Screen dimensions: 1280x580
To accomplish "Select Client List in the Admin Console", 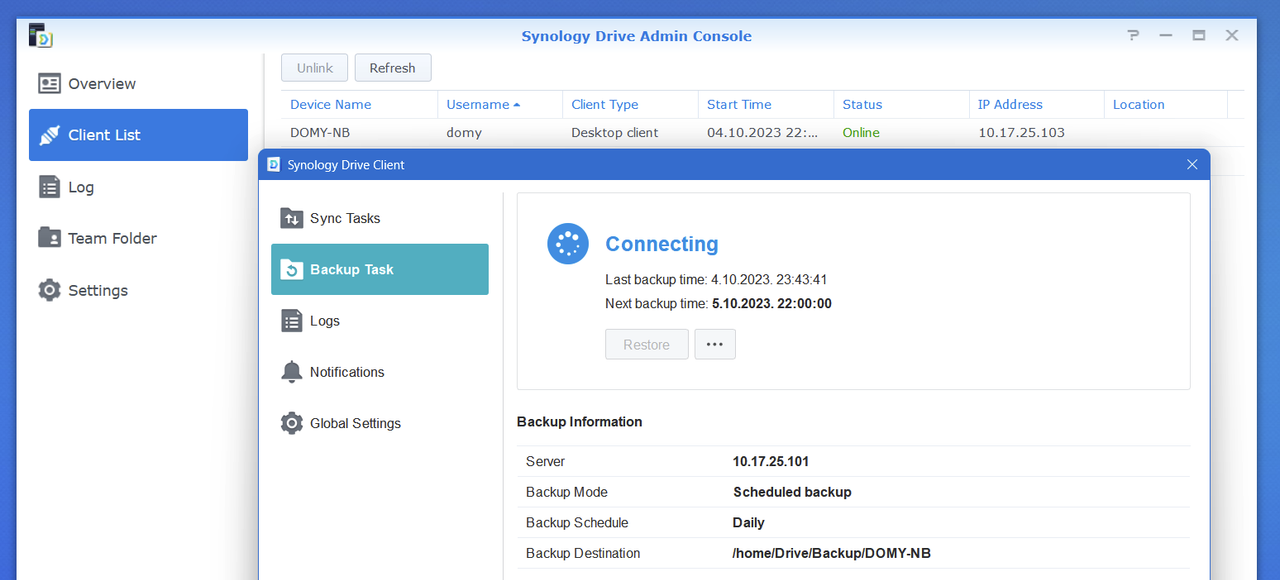I will (138, 135).
